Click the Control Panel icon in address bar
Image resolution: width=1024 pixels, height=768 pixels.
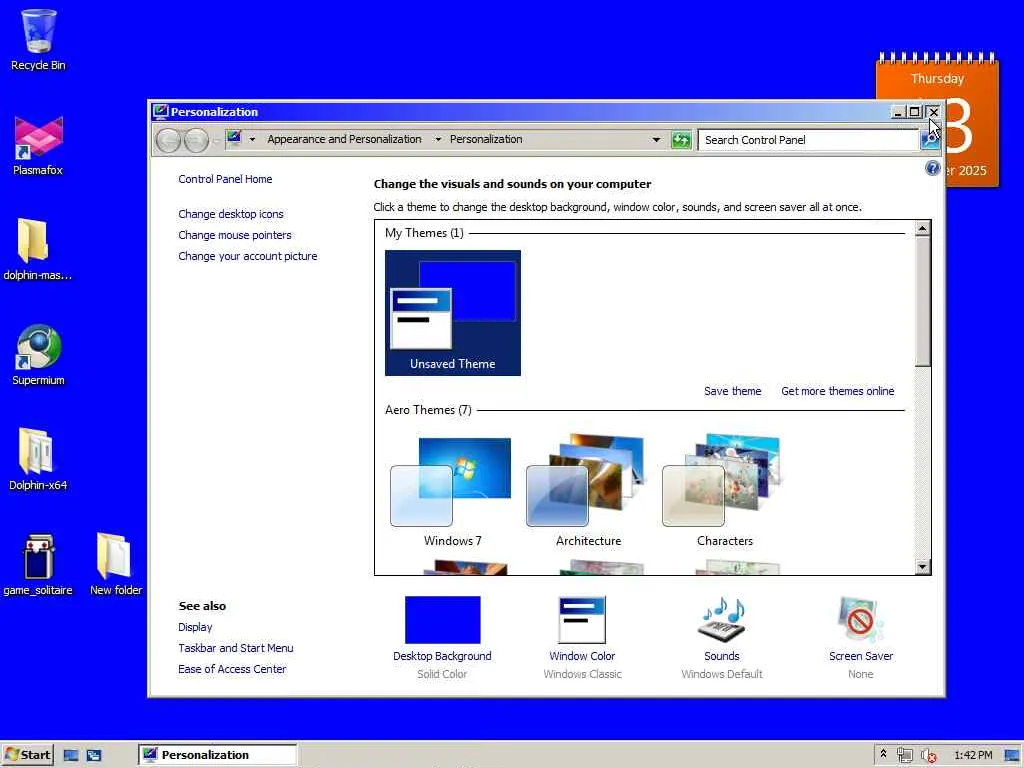pos(234,138)
